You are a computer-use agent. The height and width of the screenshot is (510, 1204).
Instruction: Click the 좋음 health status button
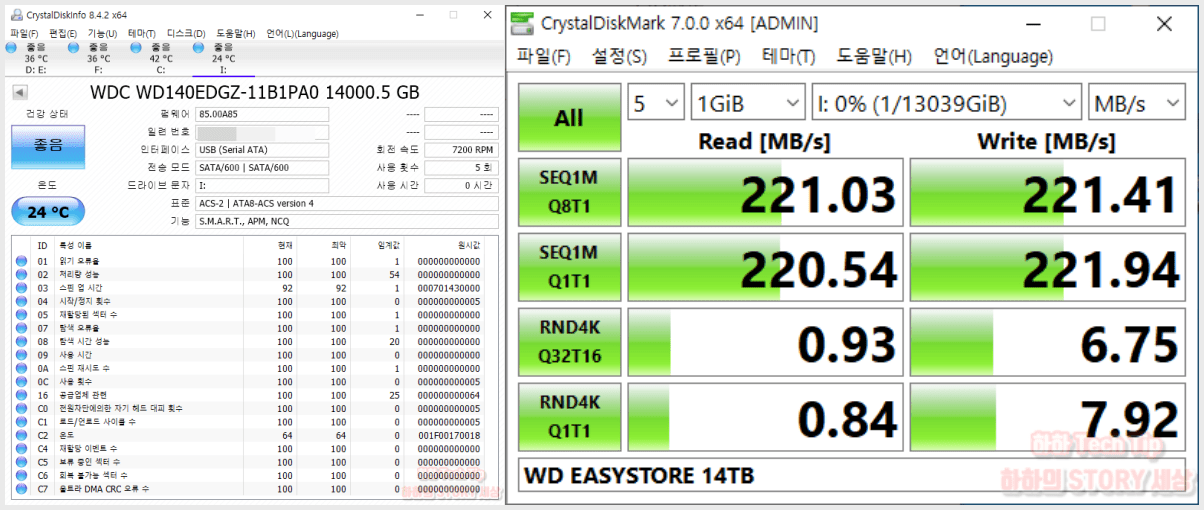48,146
